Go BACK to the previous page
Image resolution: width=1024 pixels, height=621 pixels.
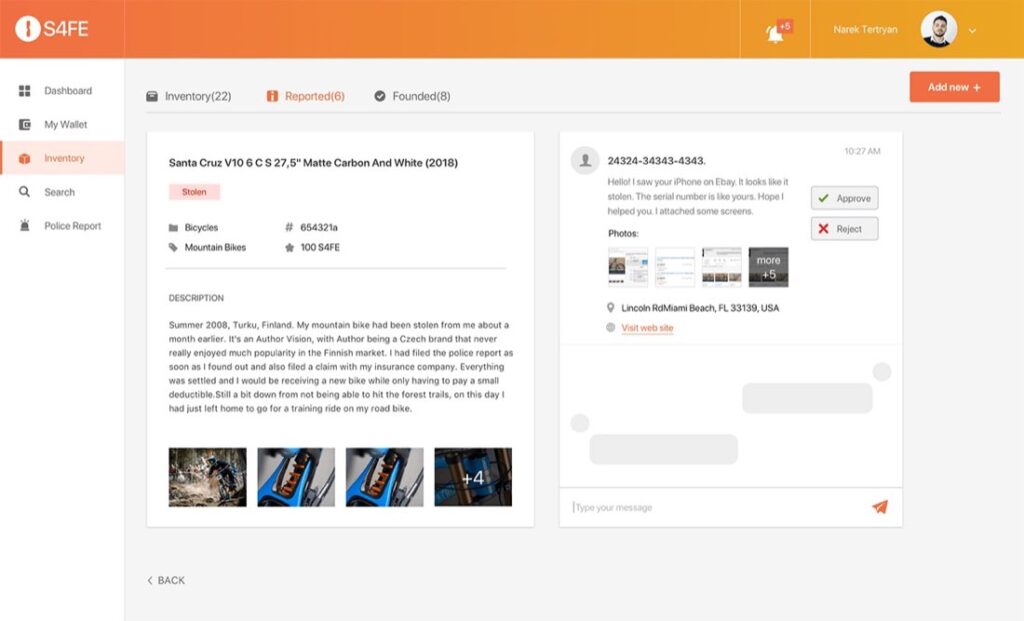point(167,581)
